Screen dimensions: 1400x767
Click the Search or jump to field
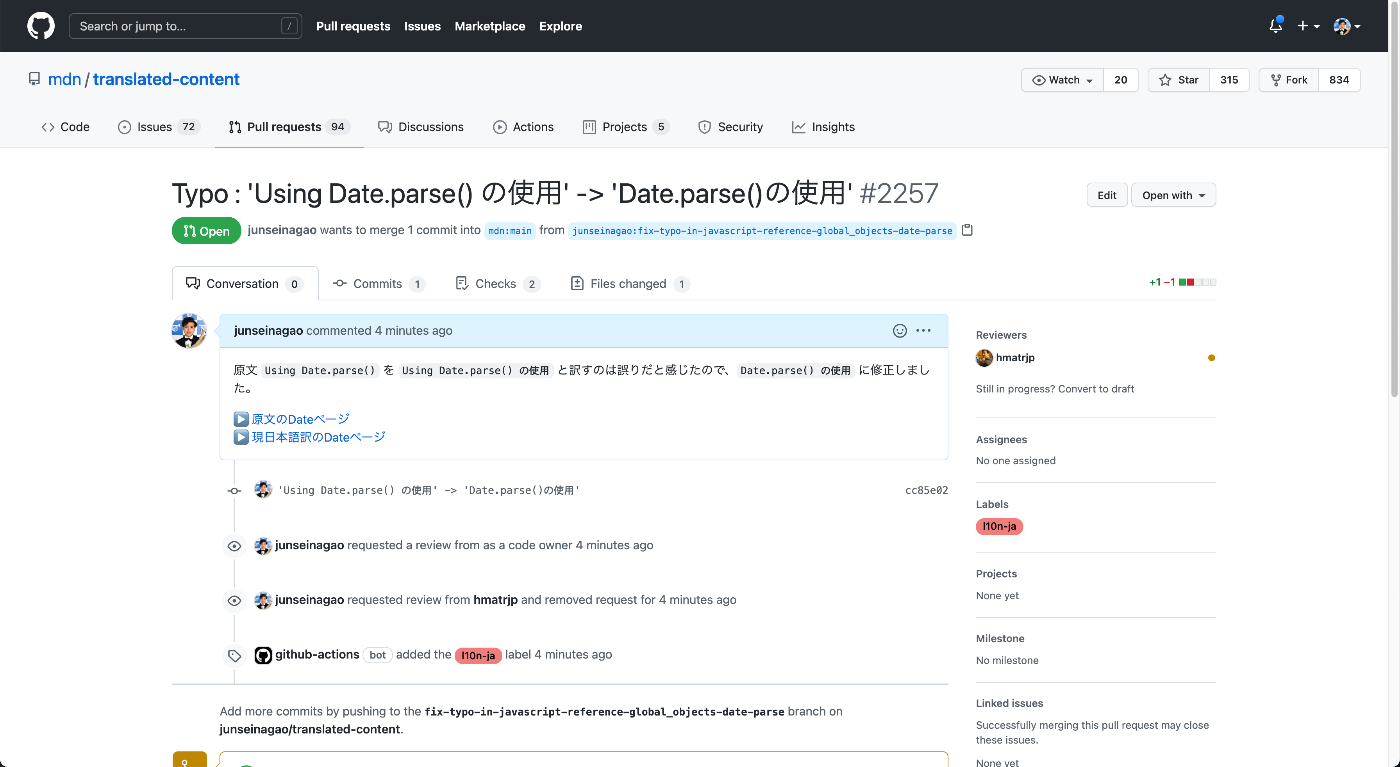click(x=185, y=26)
